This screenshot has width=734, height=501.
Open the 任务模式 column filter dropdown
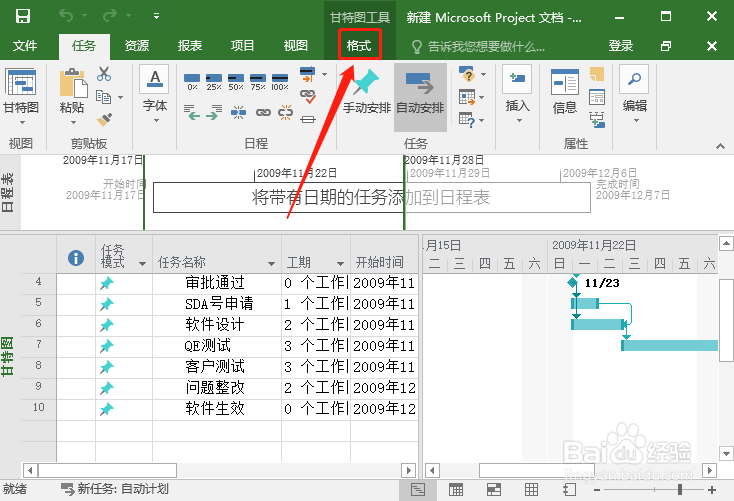(x=142, y=264)
